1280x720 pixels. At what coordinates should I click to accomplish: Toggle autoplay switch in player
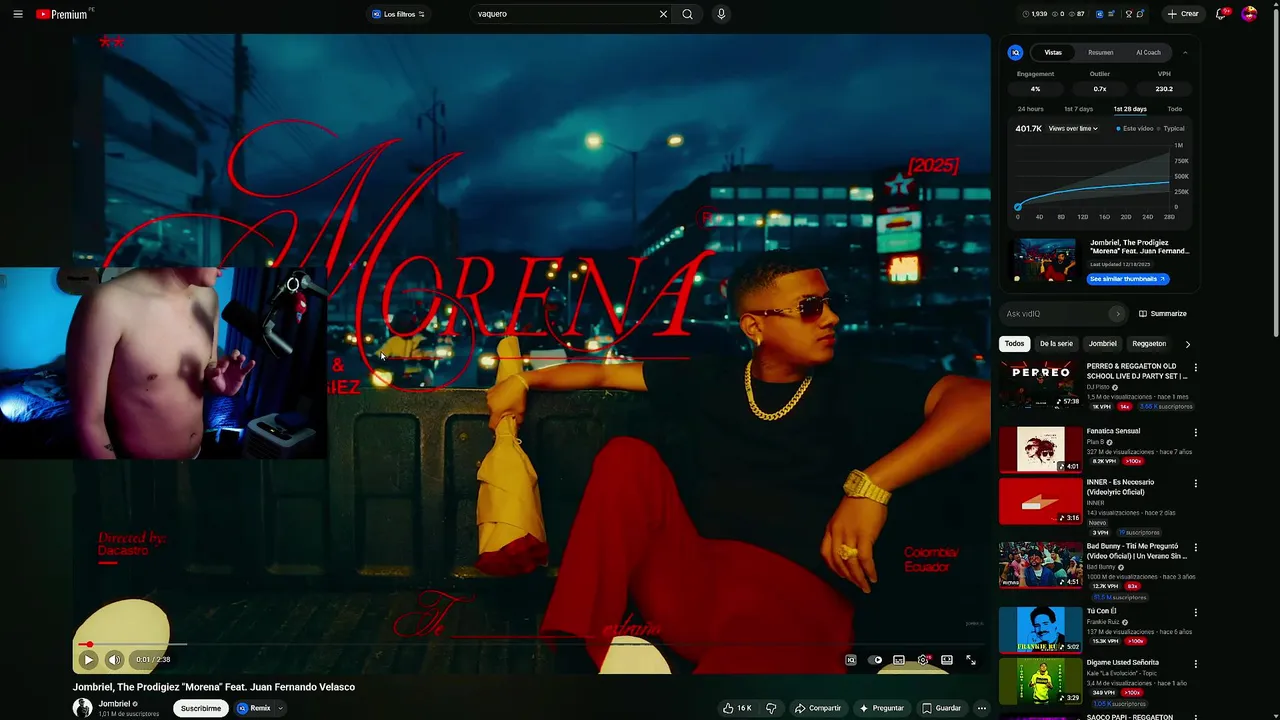[x=875, y=660]
